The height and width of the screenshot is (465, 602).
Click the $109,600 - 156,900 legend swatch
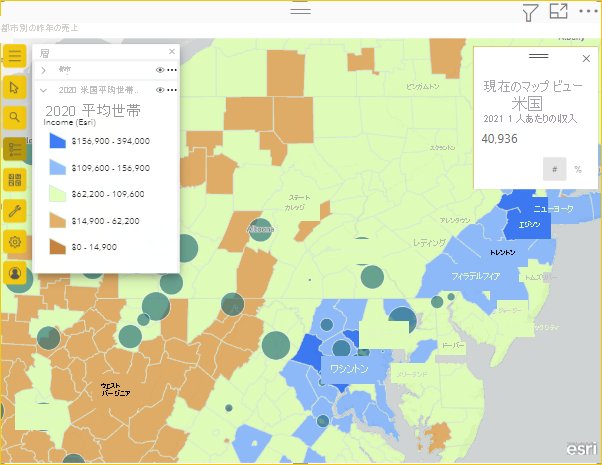click(x=58, y=167)
